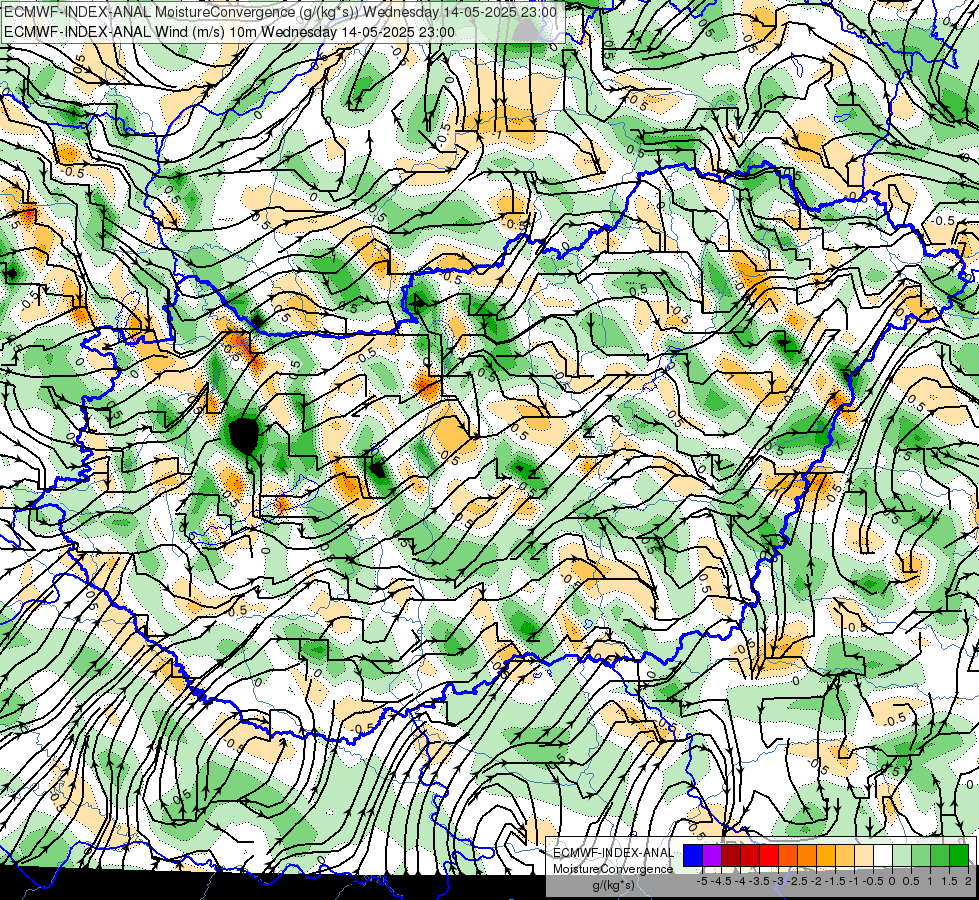
Task: Click the legend tick label 2
Action: tap(968, 881)
